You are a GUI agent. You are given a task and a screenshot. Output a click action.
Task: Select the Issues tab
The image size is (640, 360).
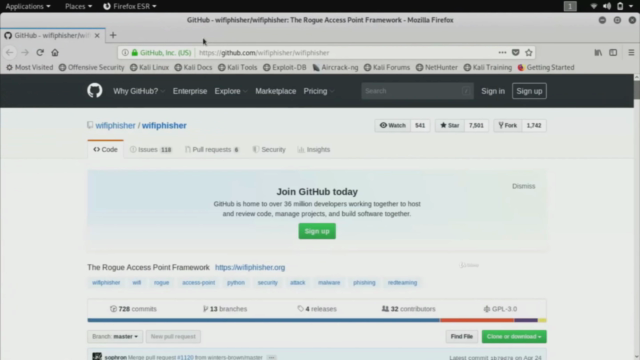(x=151, y=149)
